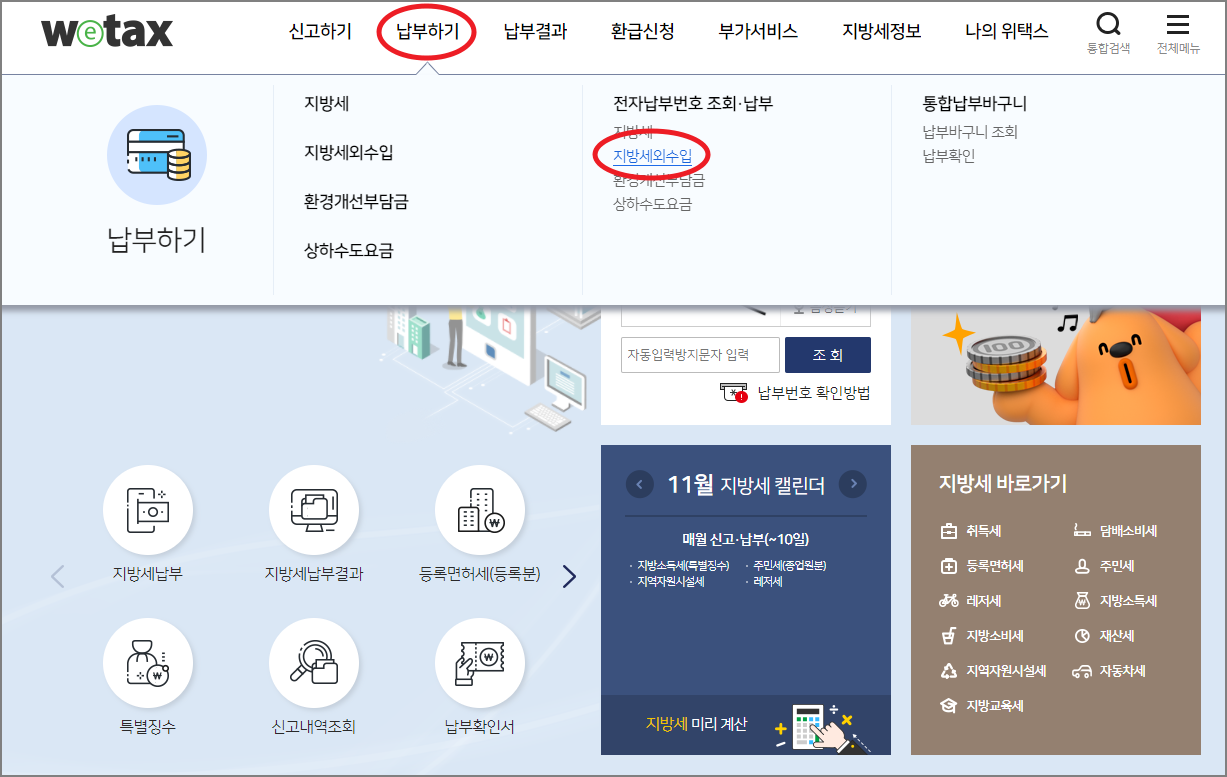Click 환경개선부담금 link under 전자납부번호 조회·납부
Screen dimensions: 1227x777
[659, 180]
